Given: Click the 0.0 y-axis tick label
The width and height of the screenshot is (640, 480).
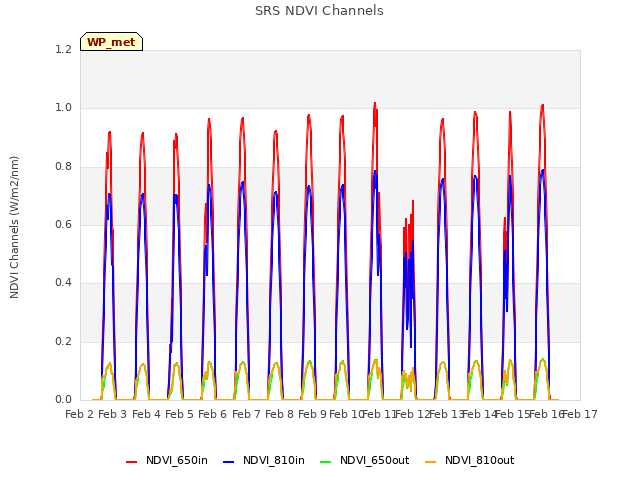Looking at the screenshot, I should click(x=63, y=399).
